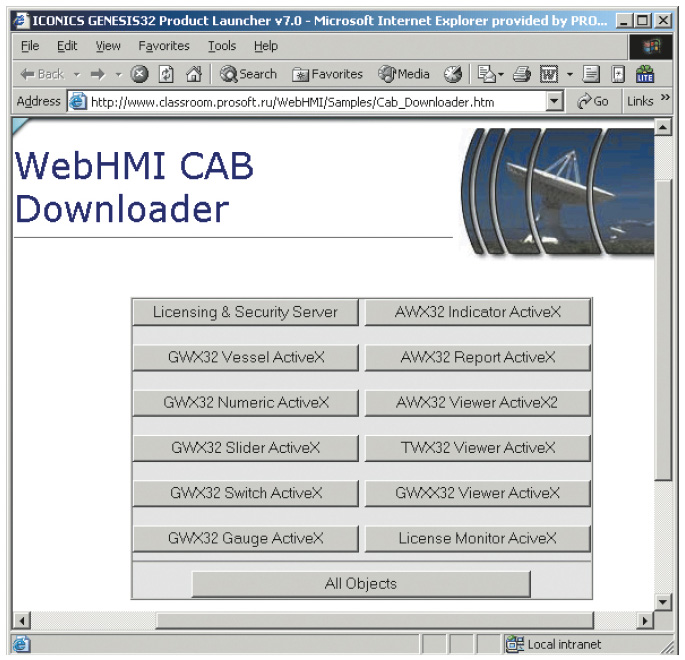Open the Edit menu
The image size is (685, 660).
click(67, 46)
